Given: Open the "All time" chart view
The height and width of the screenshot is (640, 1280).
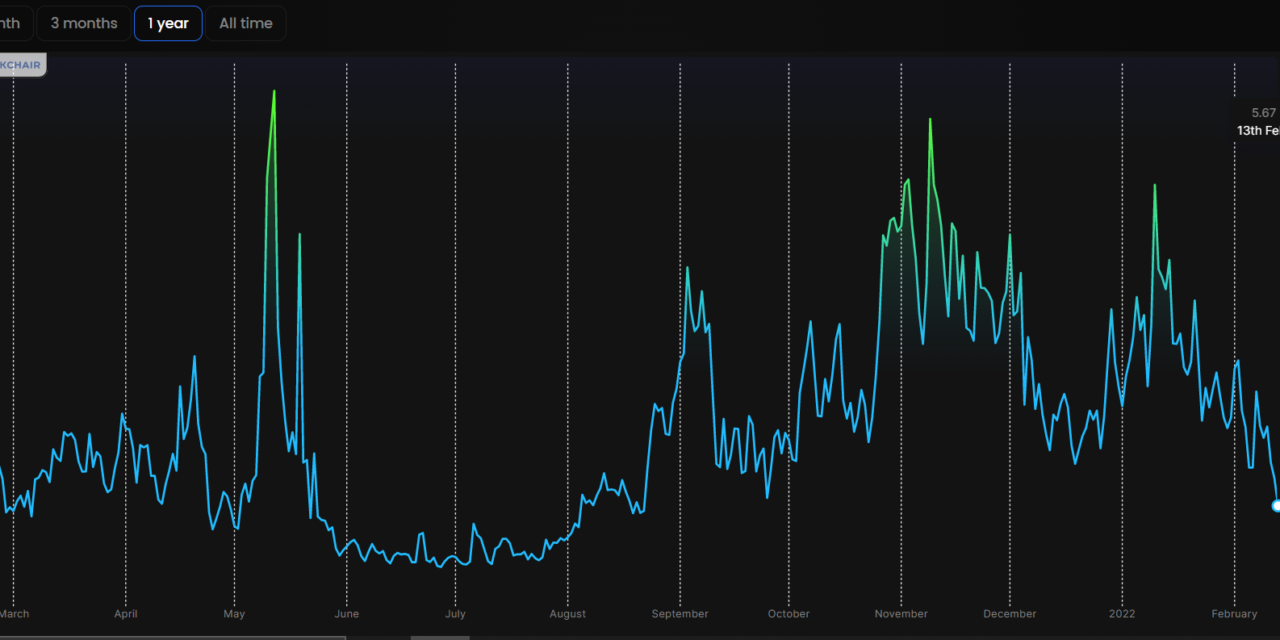Looking at the screenshot, I should pyautogui.click(x=245, y=23).
